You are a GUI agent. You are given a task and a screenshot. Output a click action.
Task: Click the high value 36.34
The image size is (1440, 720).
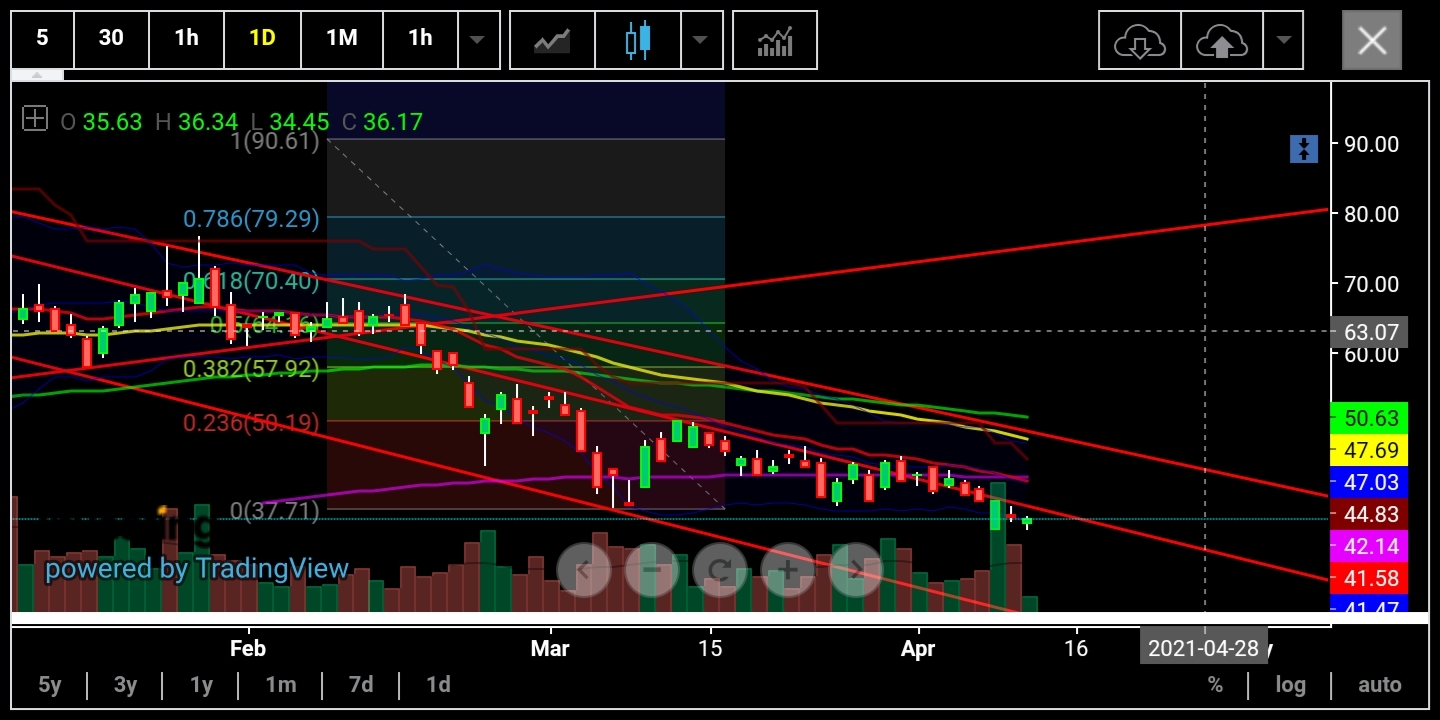click(208, 122)
